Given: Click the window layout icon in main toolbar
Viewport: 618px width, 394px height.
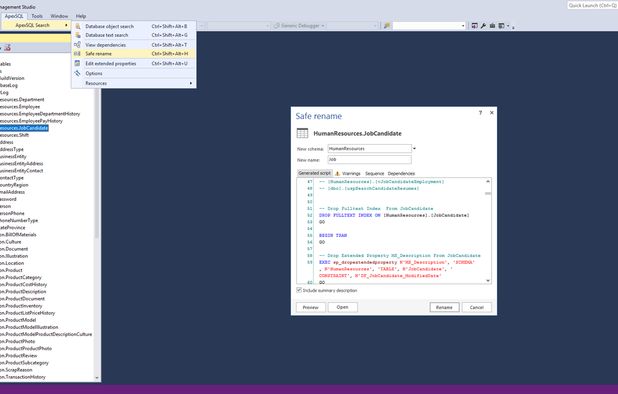Looking at the screenshot, I should click(x=501, y=26).
